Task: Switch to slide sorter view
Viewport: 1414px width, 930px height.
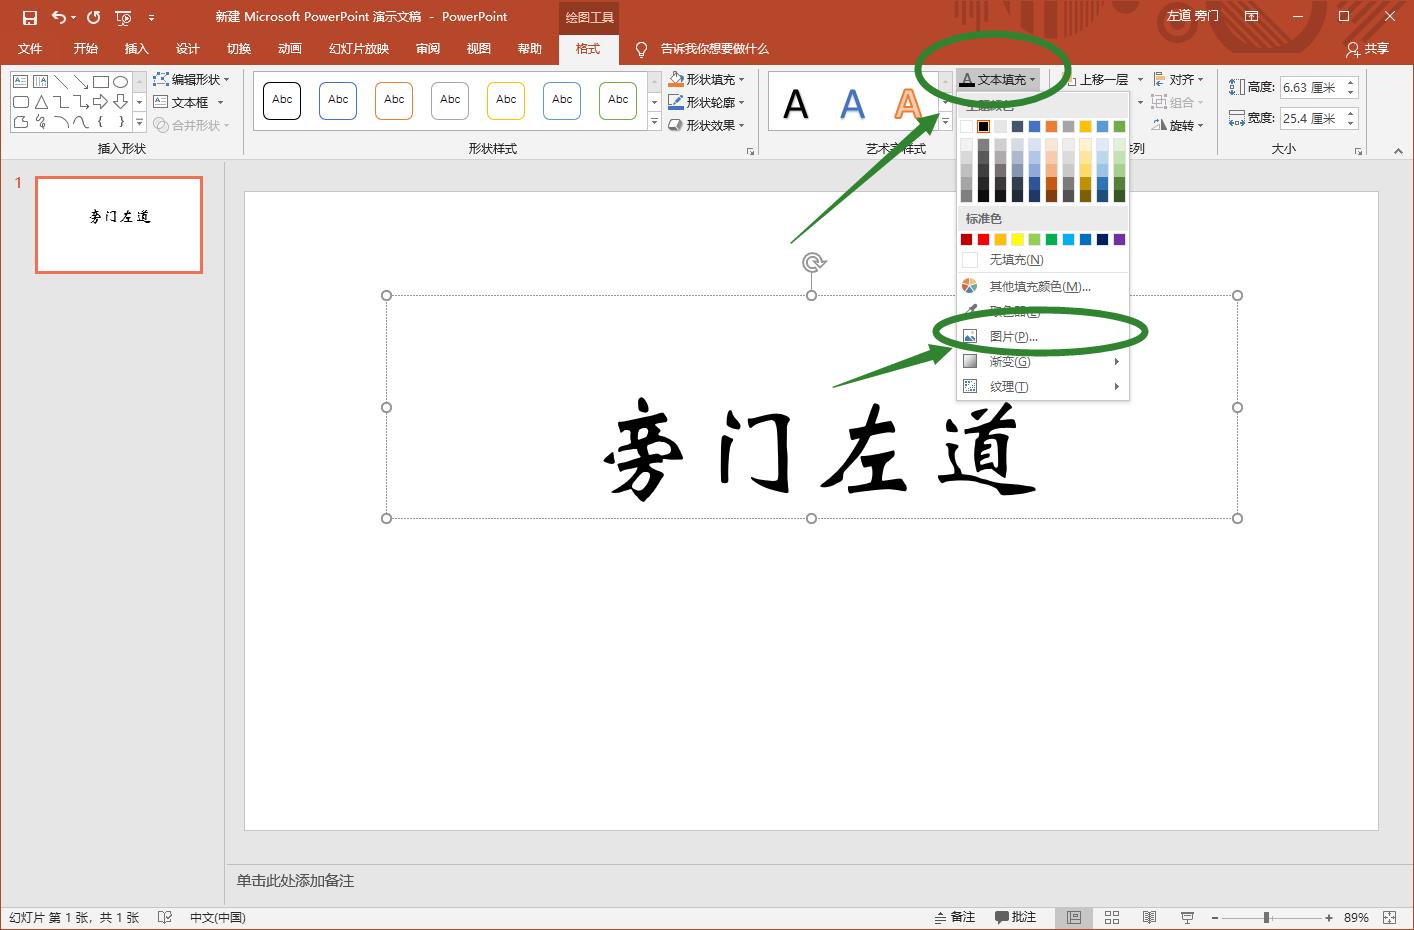Action: click(1111, 917)
